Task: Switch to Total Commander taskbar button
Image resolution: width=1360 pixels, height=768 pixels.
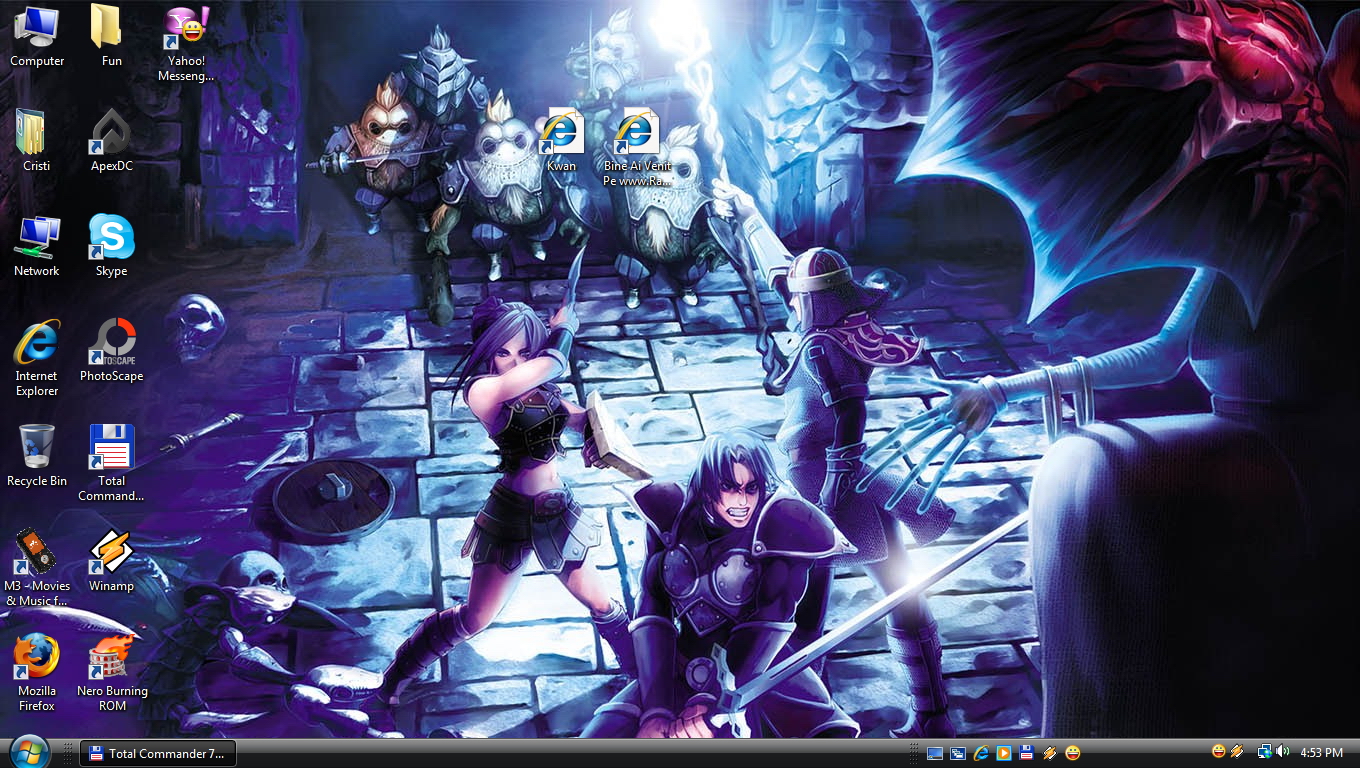Action: click(x=158, y=753)
